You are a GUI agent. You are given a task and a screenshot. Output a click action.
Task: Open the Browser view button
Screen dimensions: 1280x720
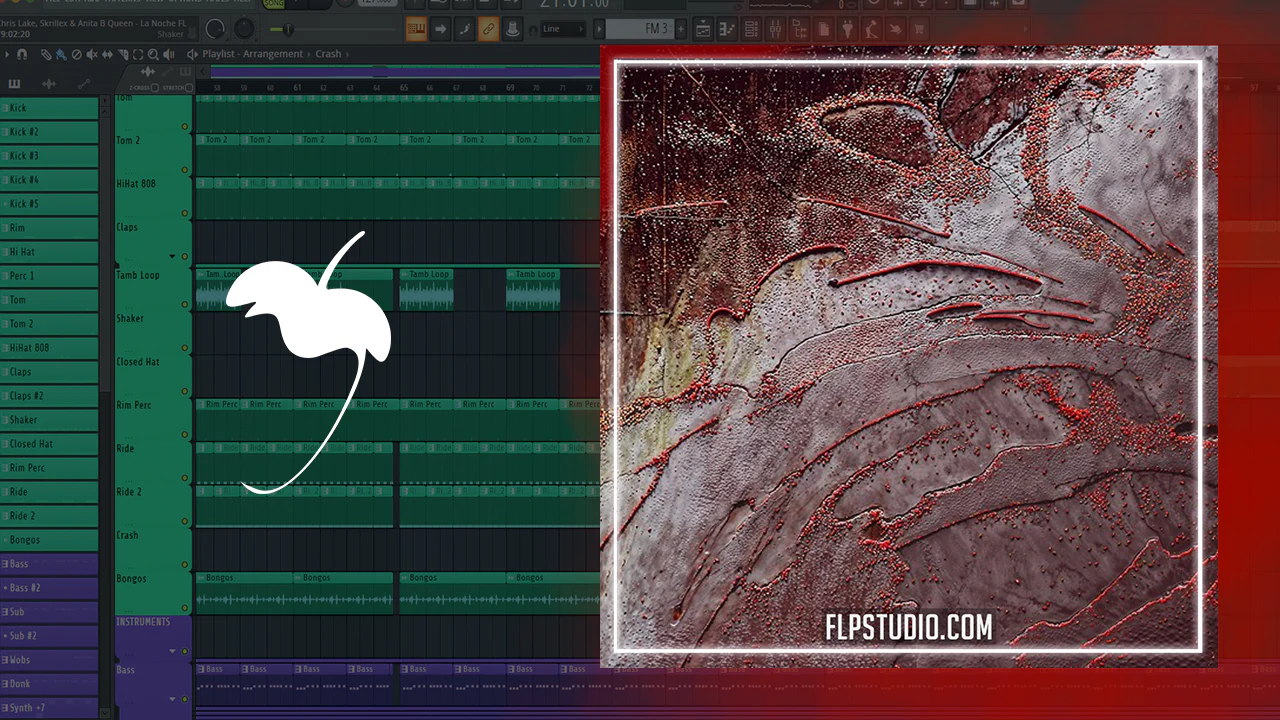coord(799,29)
